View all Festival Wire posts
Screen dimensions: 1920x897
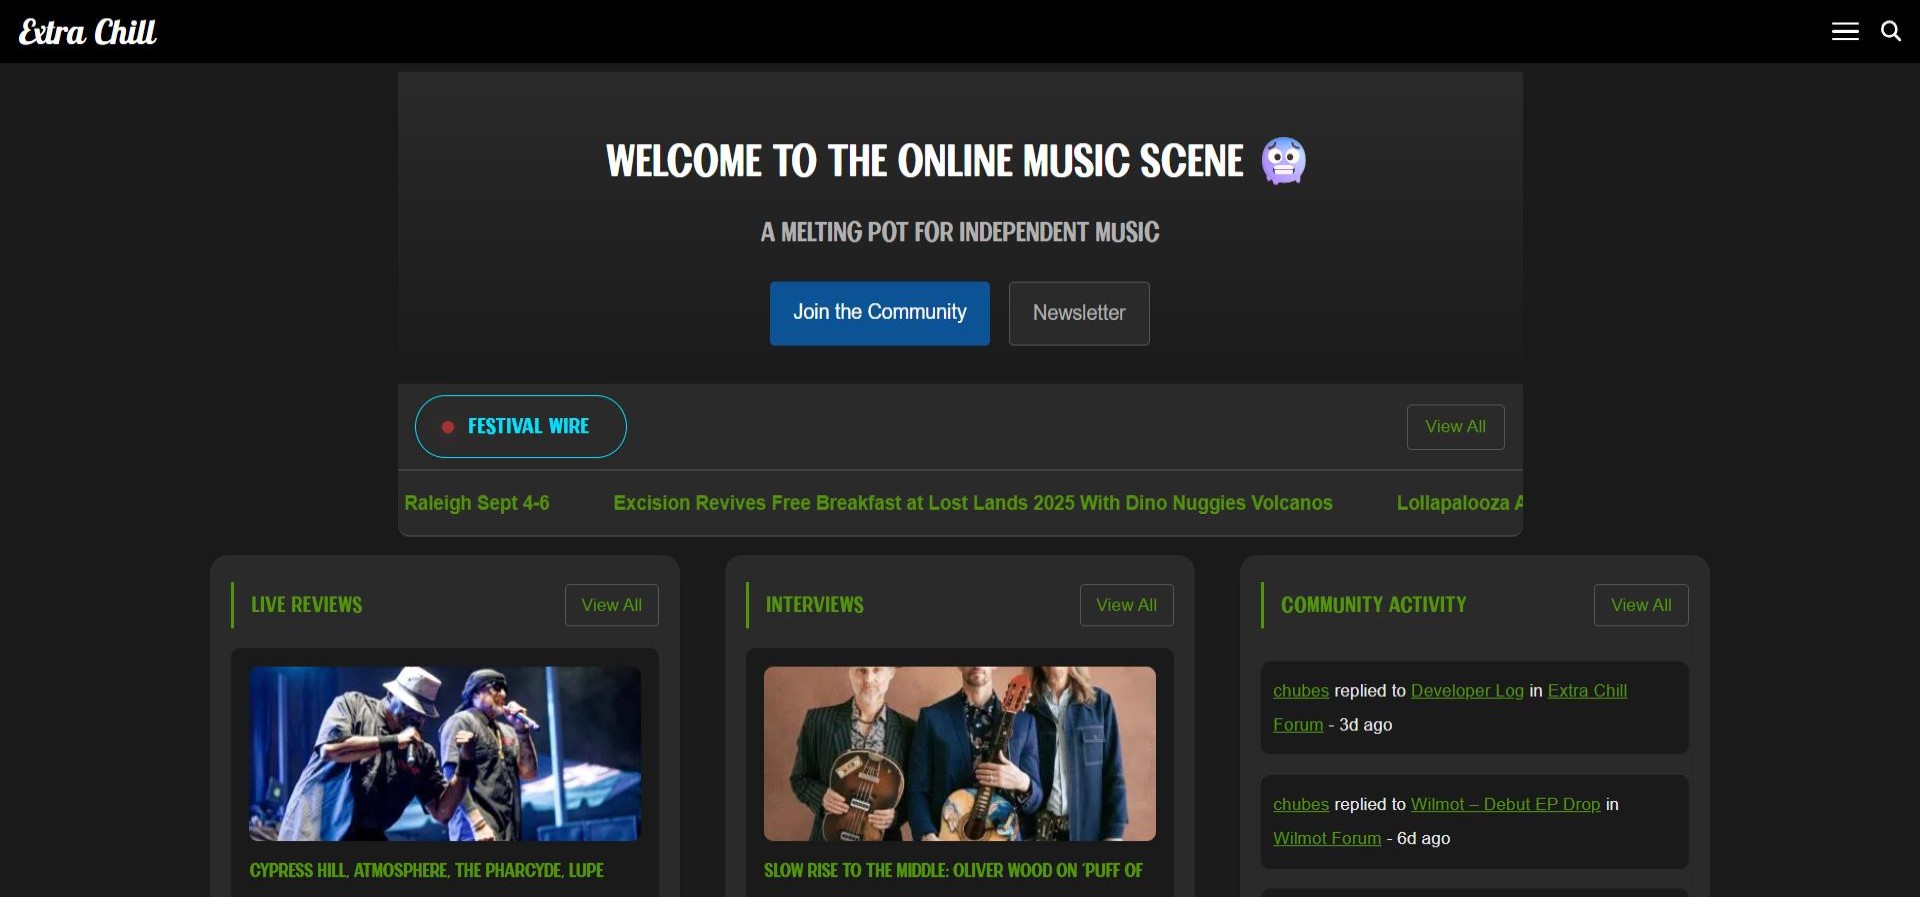tap(1455, 427)
